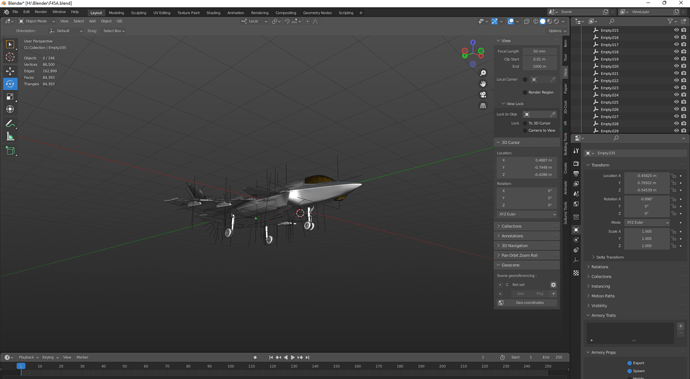Open the Local transform orientation dropdown

coord(254,21)
